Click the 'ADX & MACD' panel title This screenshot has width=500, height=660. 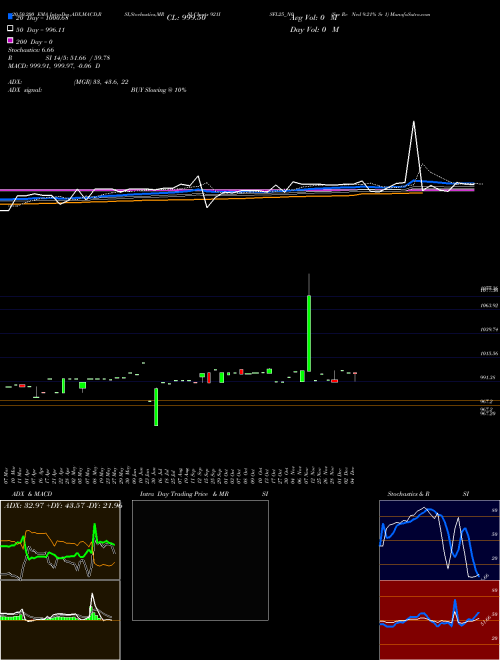coord(32,494)
